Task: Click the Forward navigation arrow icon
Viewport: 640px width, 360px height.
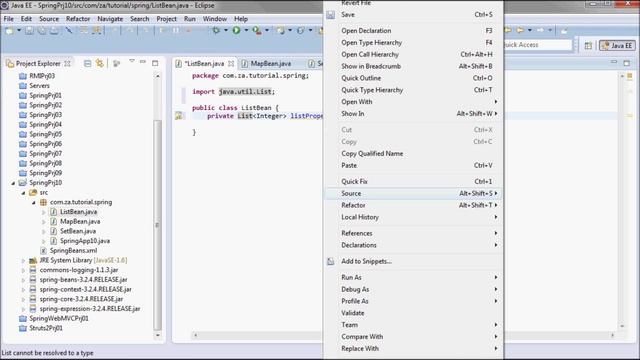Action: click(540, 30)
